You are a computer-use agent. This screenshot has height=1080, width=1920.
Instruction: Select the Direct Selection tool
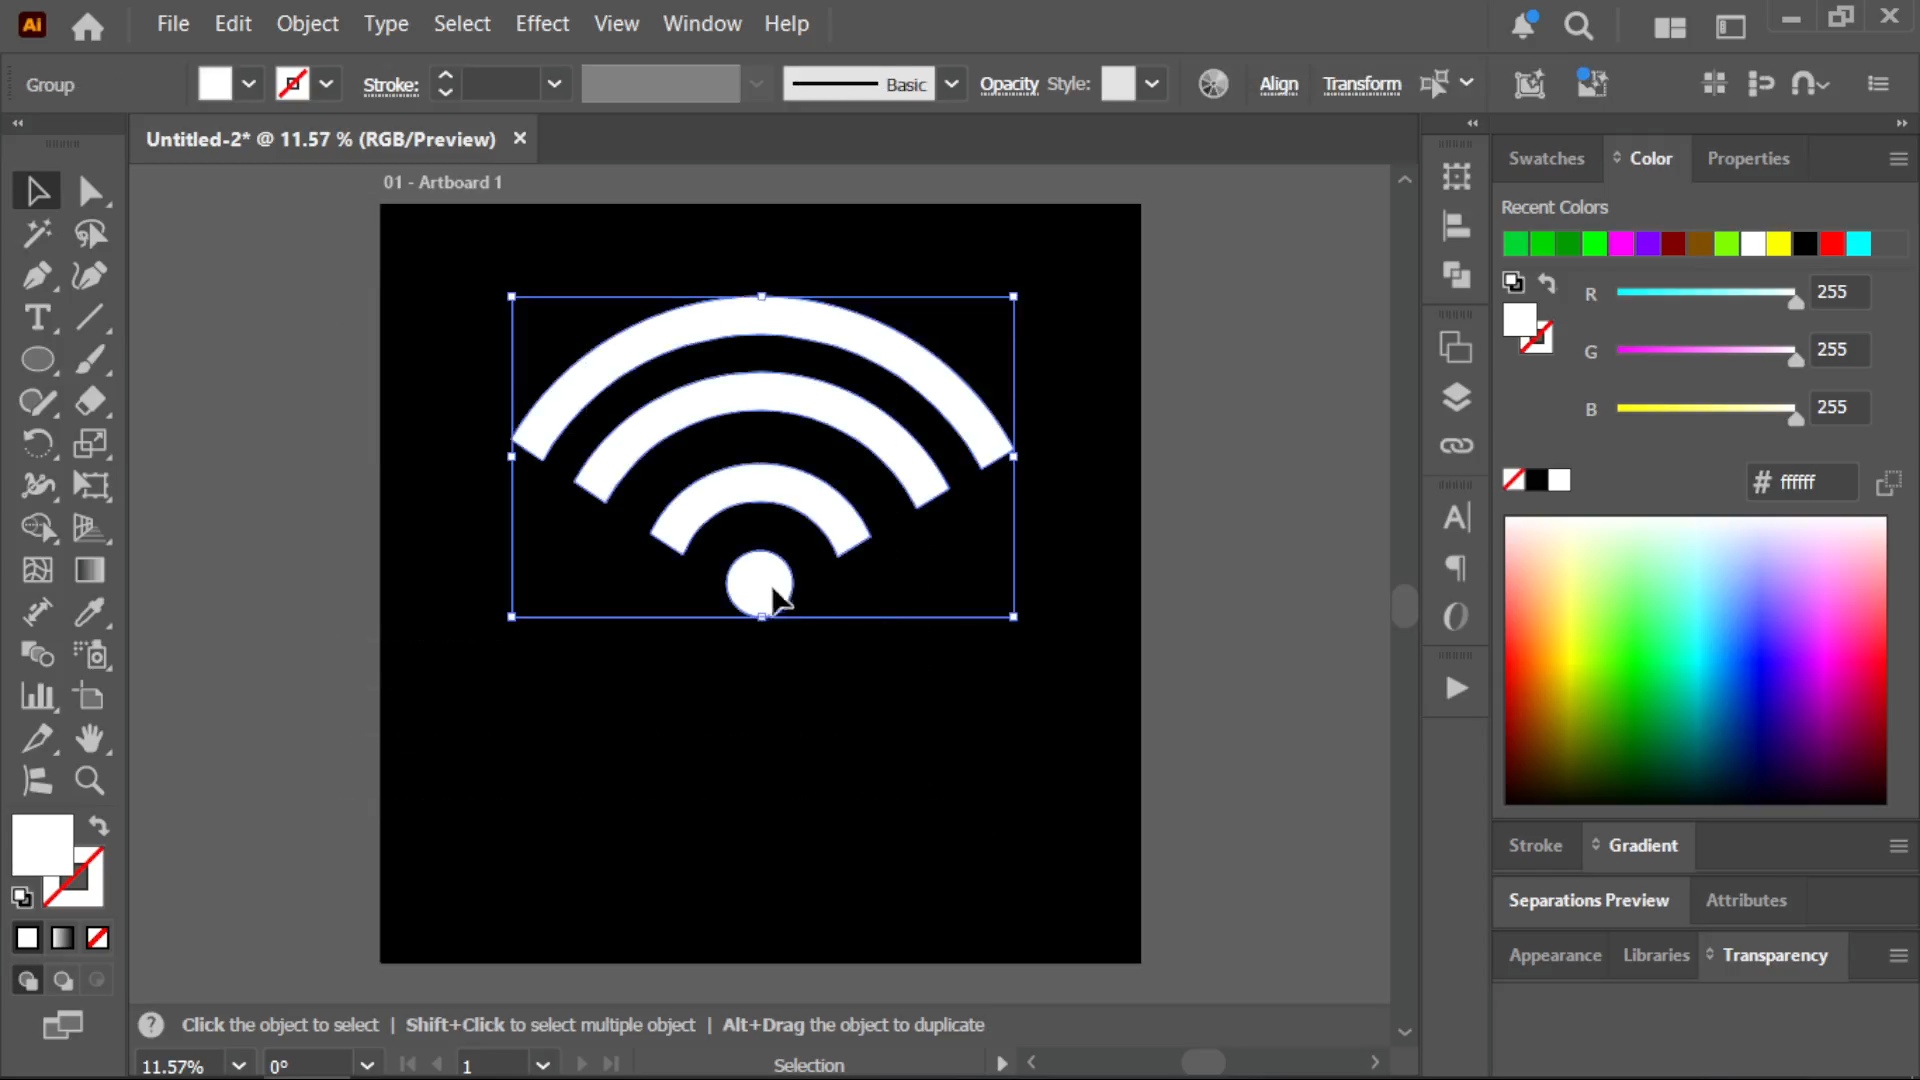(90, 191)
